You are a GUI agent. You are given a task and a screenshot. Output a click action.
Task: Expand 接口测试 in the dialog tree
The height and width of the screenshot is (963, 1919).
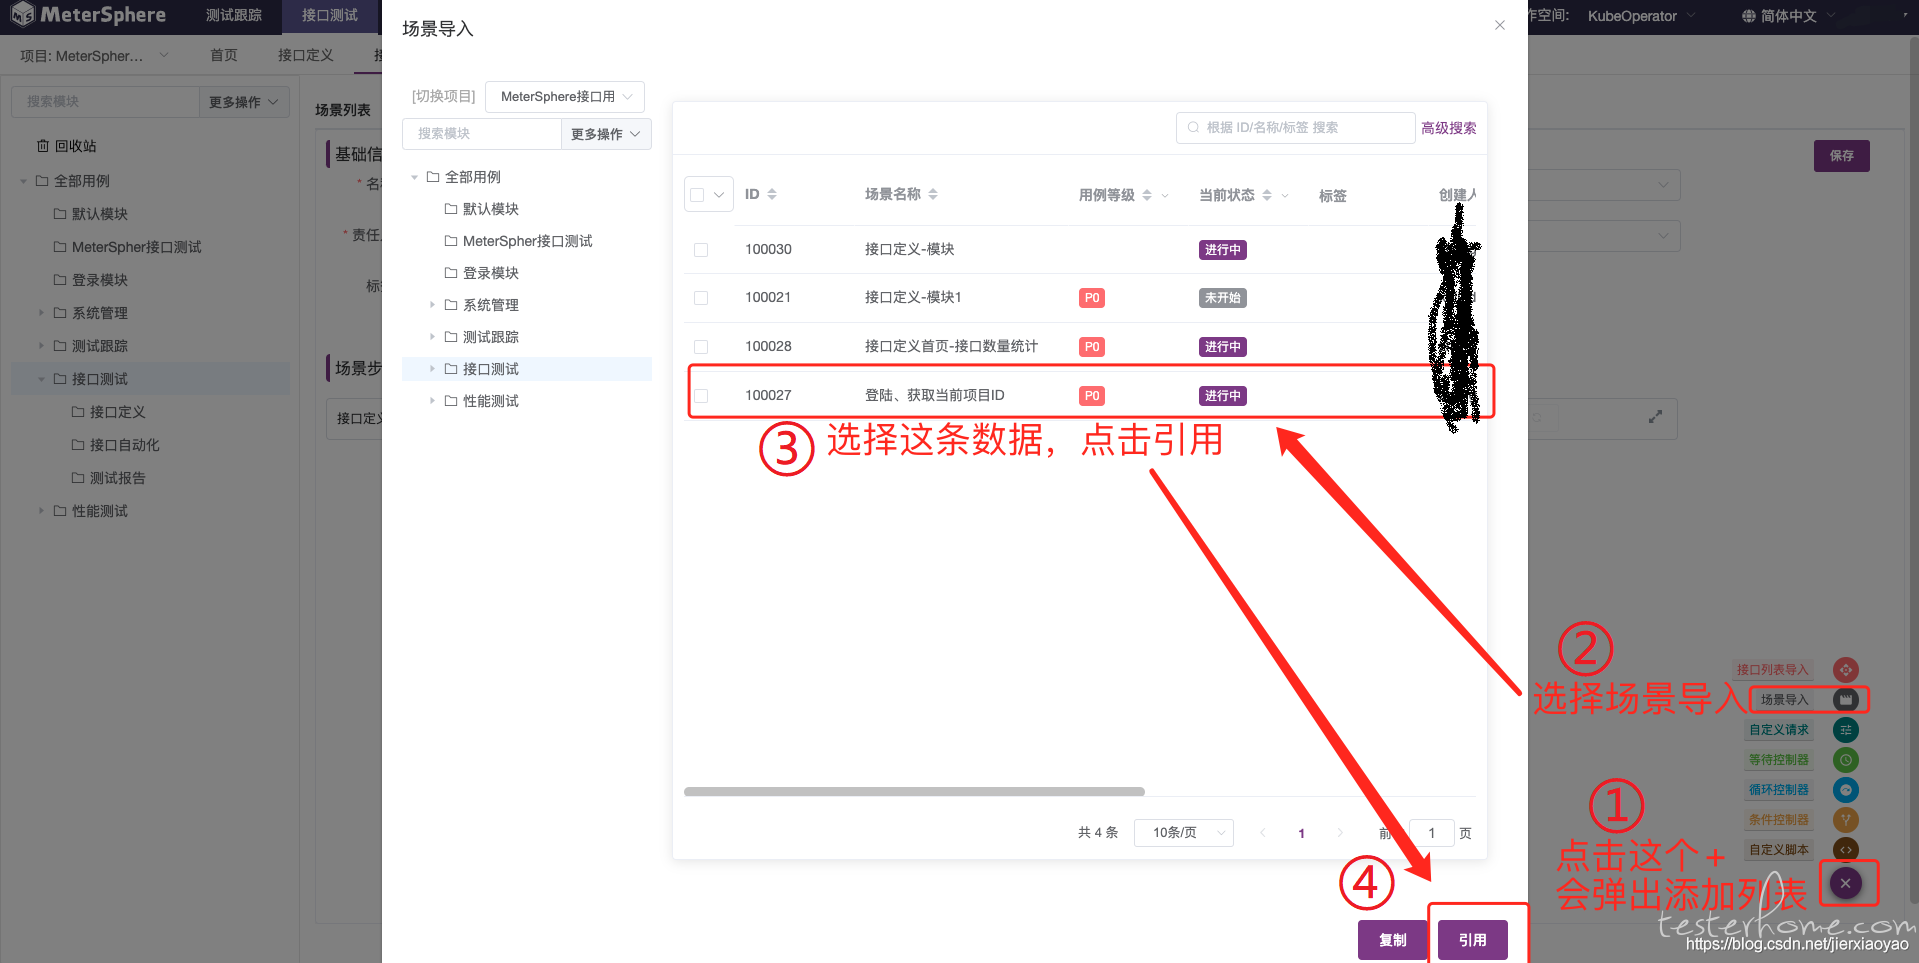[432, 369]
